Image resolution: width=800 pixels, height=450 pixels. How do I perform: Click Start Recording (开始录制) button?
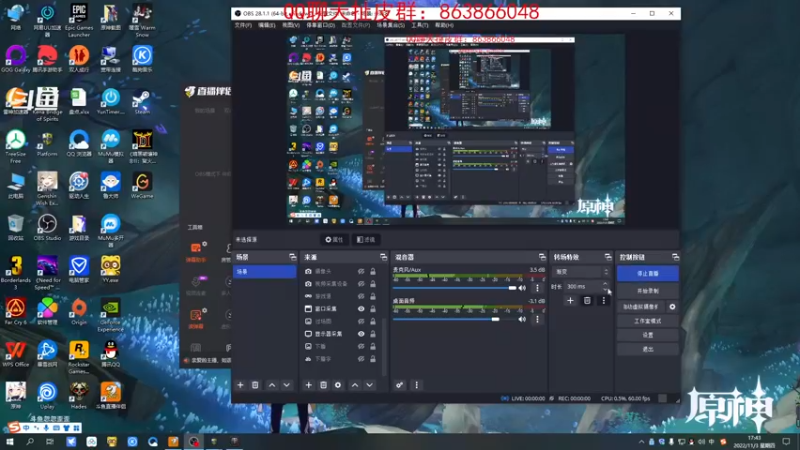(x=647, y=291)
